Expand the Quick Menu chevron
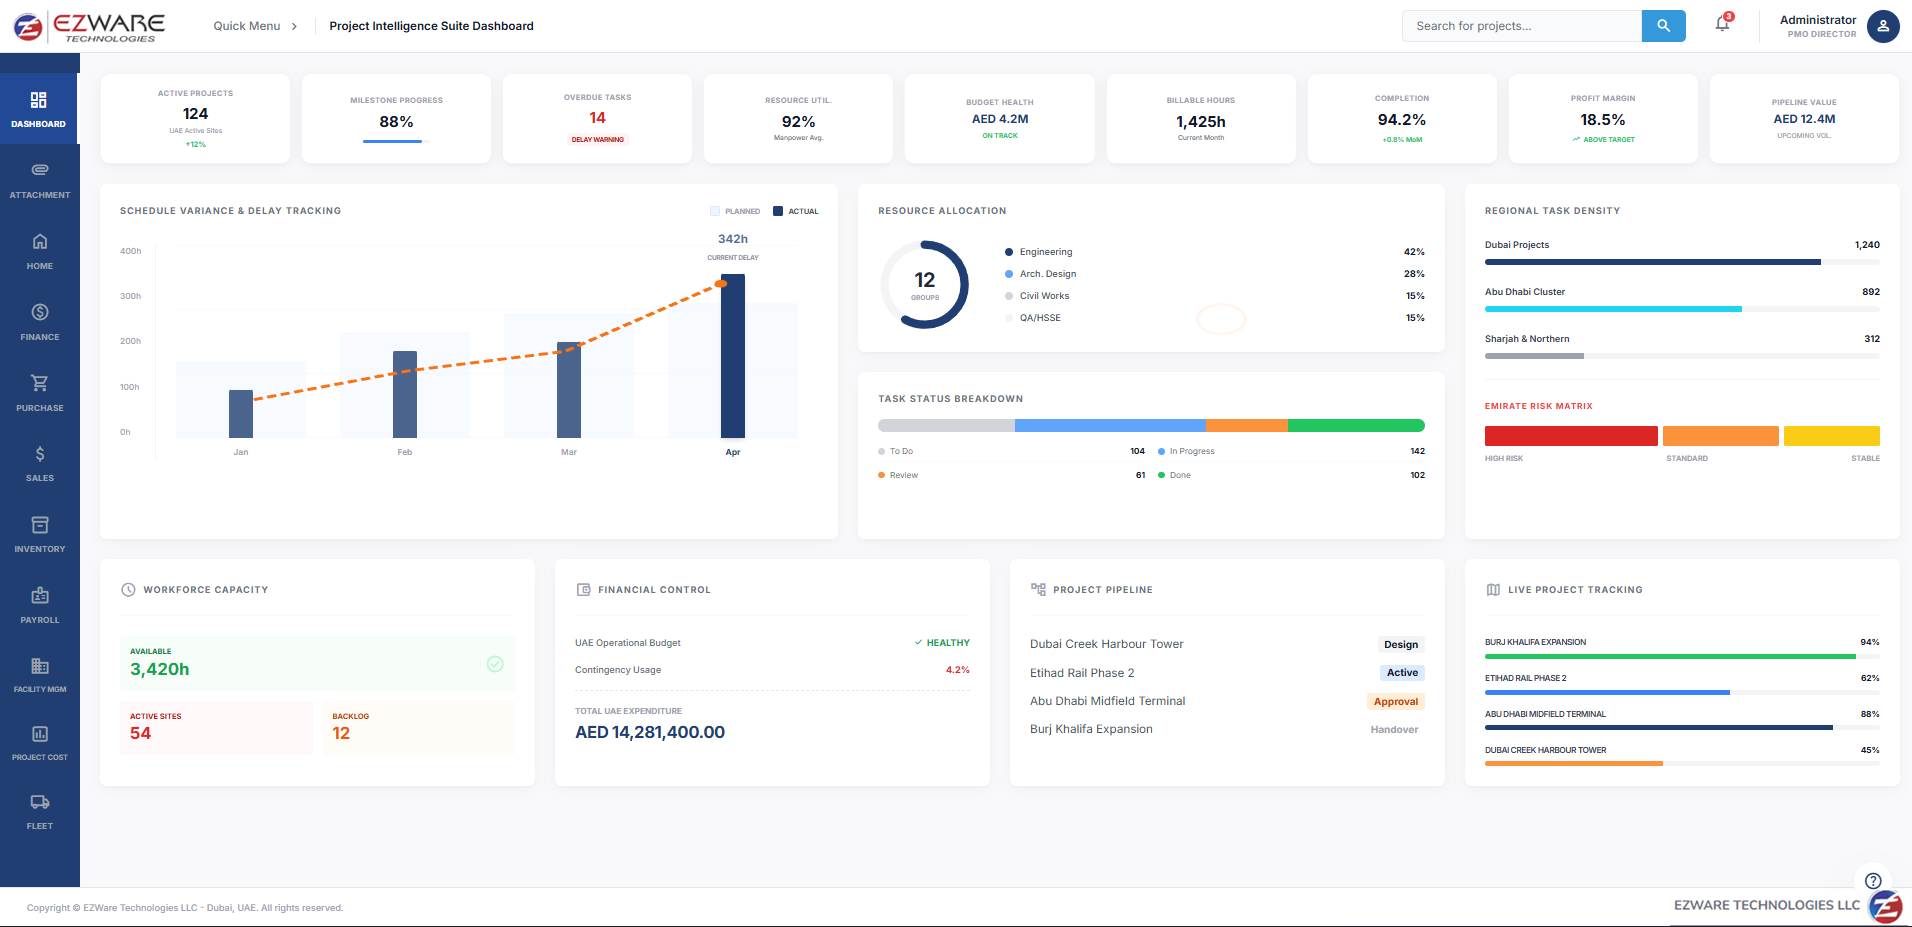The height and width of the screenshot is (927, 1912). pos(294,27)
